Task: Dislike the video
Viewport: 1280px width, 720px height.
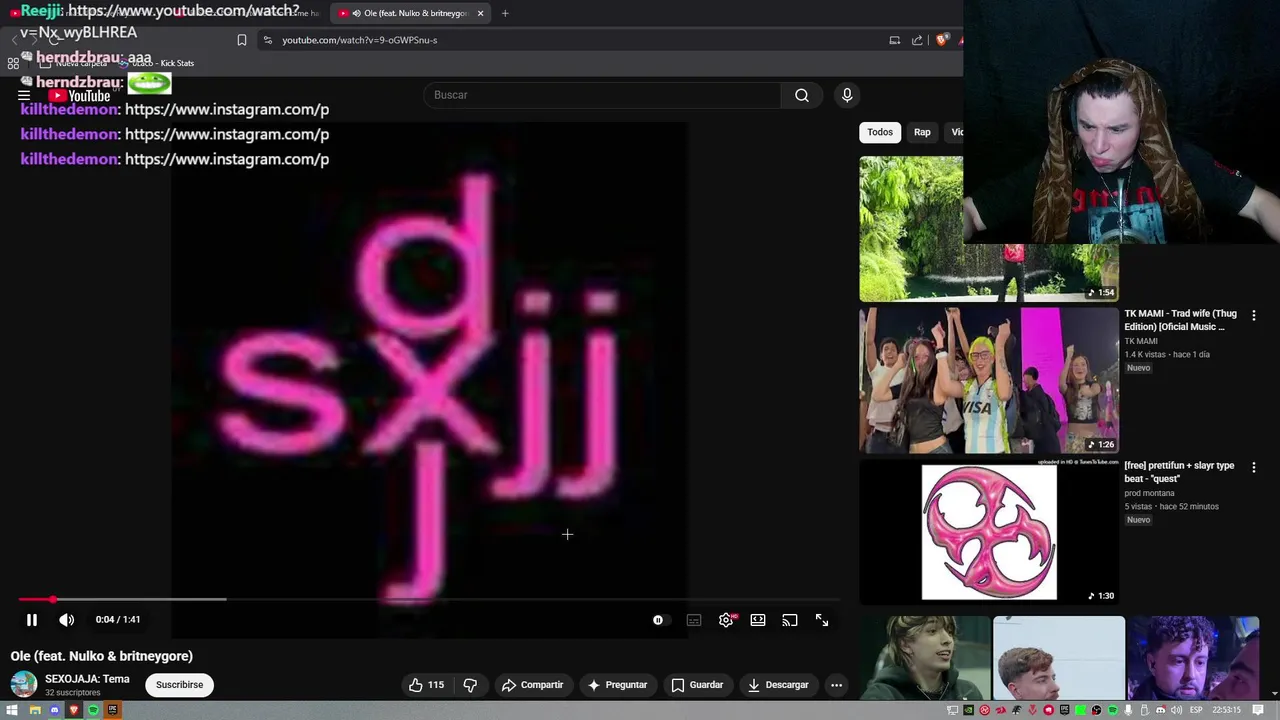Action: click(x=470, y=685)
